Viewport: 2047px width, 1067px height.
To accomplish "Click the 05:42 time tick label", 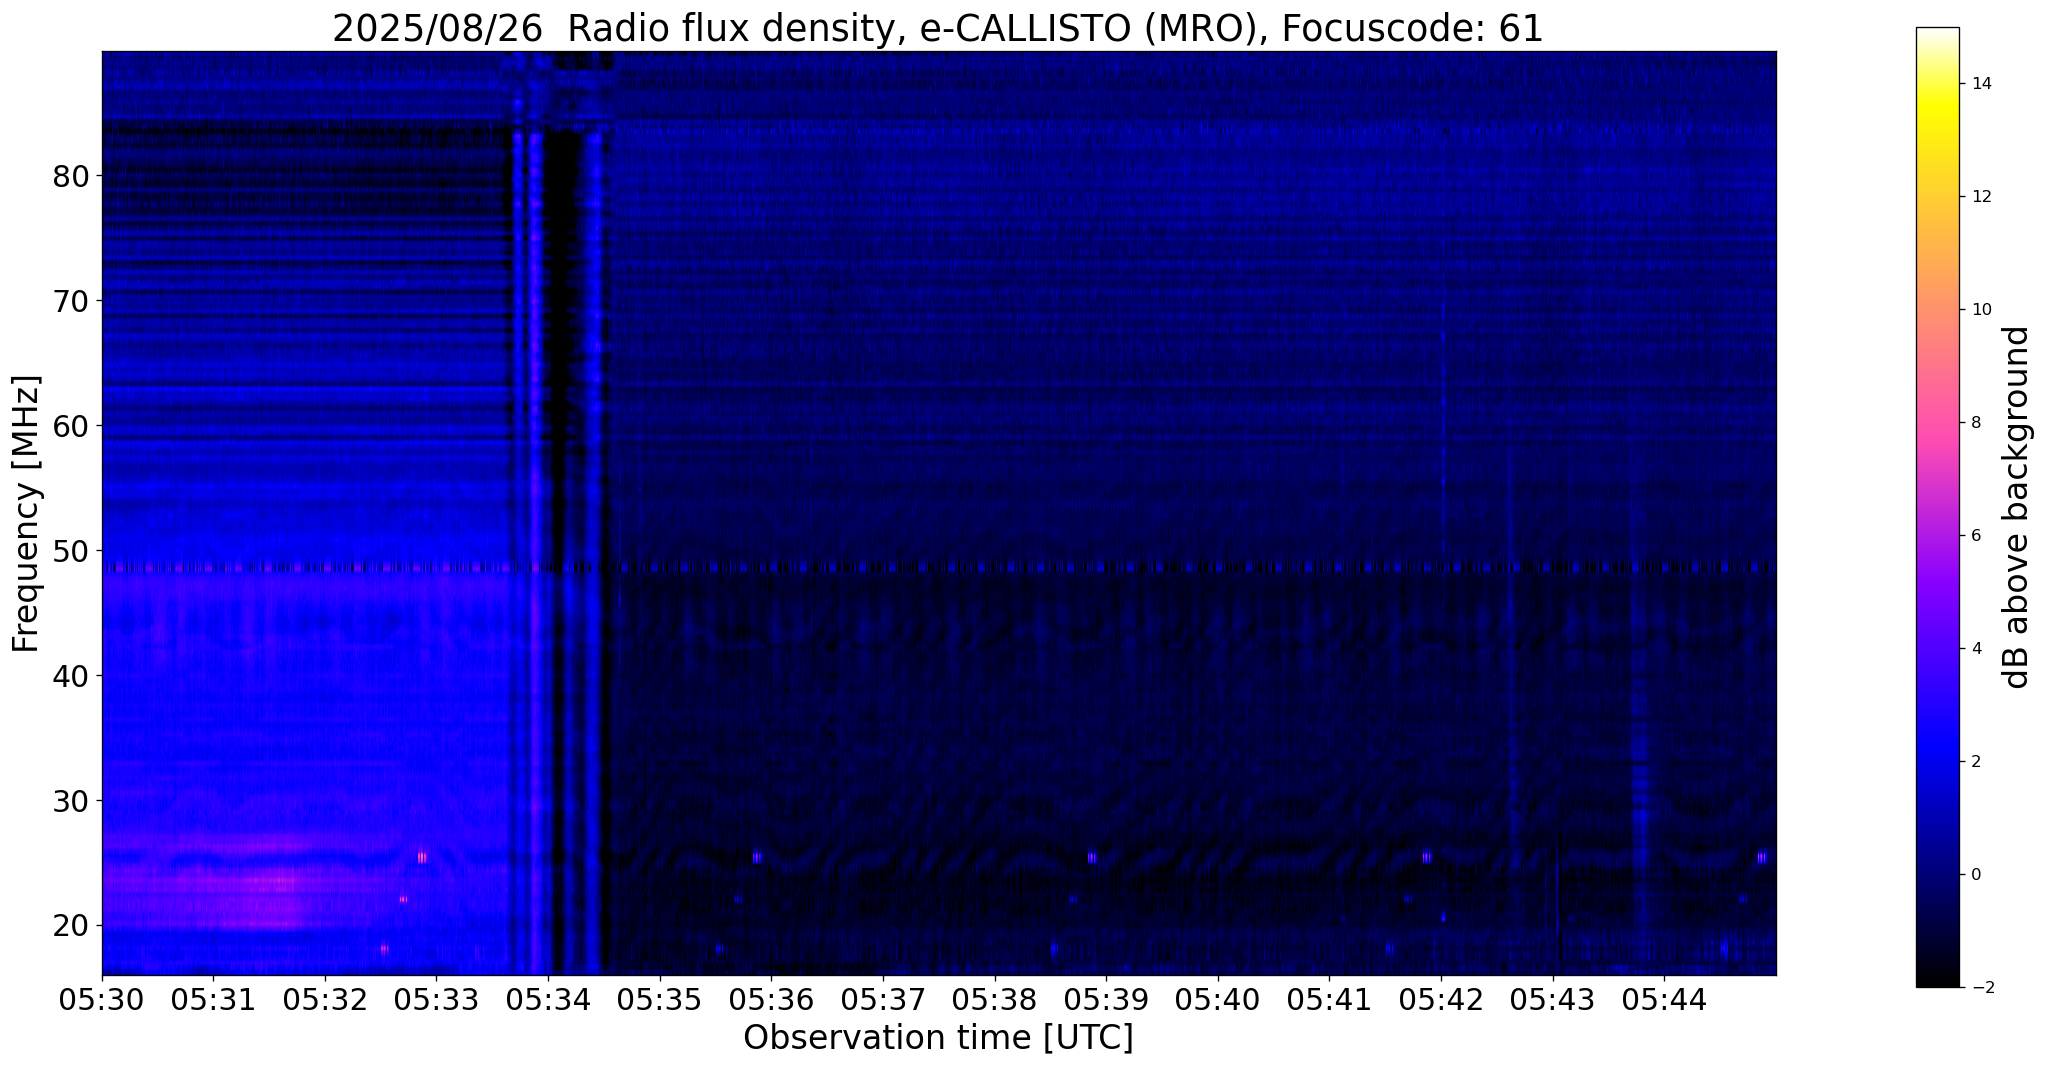I will coord(1442,998).
